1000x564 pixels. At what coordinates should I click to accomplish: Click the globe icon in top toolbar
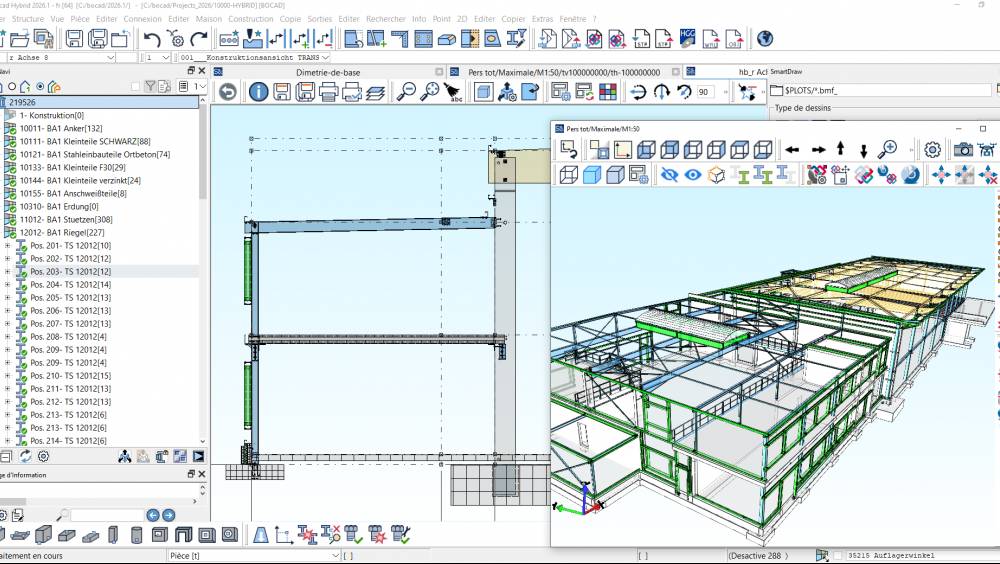click(765, 39)
